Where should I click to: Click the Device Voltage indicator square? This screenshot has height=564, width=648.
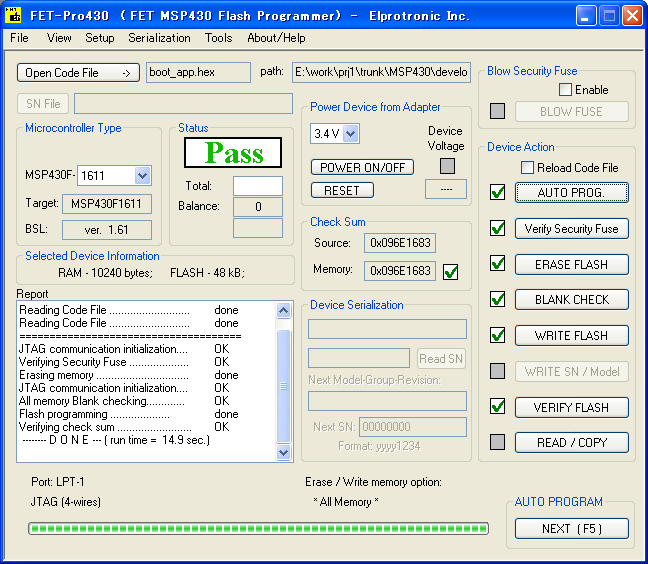pyautogui.click(x=447, y=166)
